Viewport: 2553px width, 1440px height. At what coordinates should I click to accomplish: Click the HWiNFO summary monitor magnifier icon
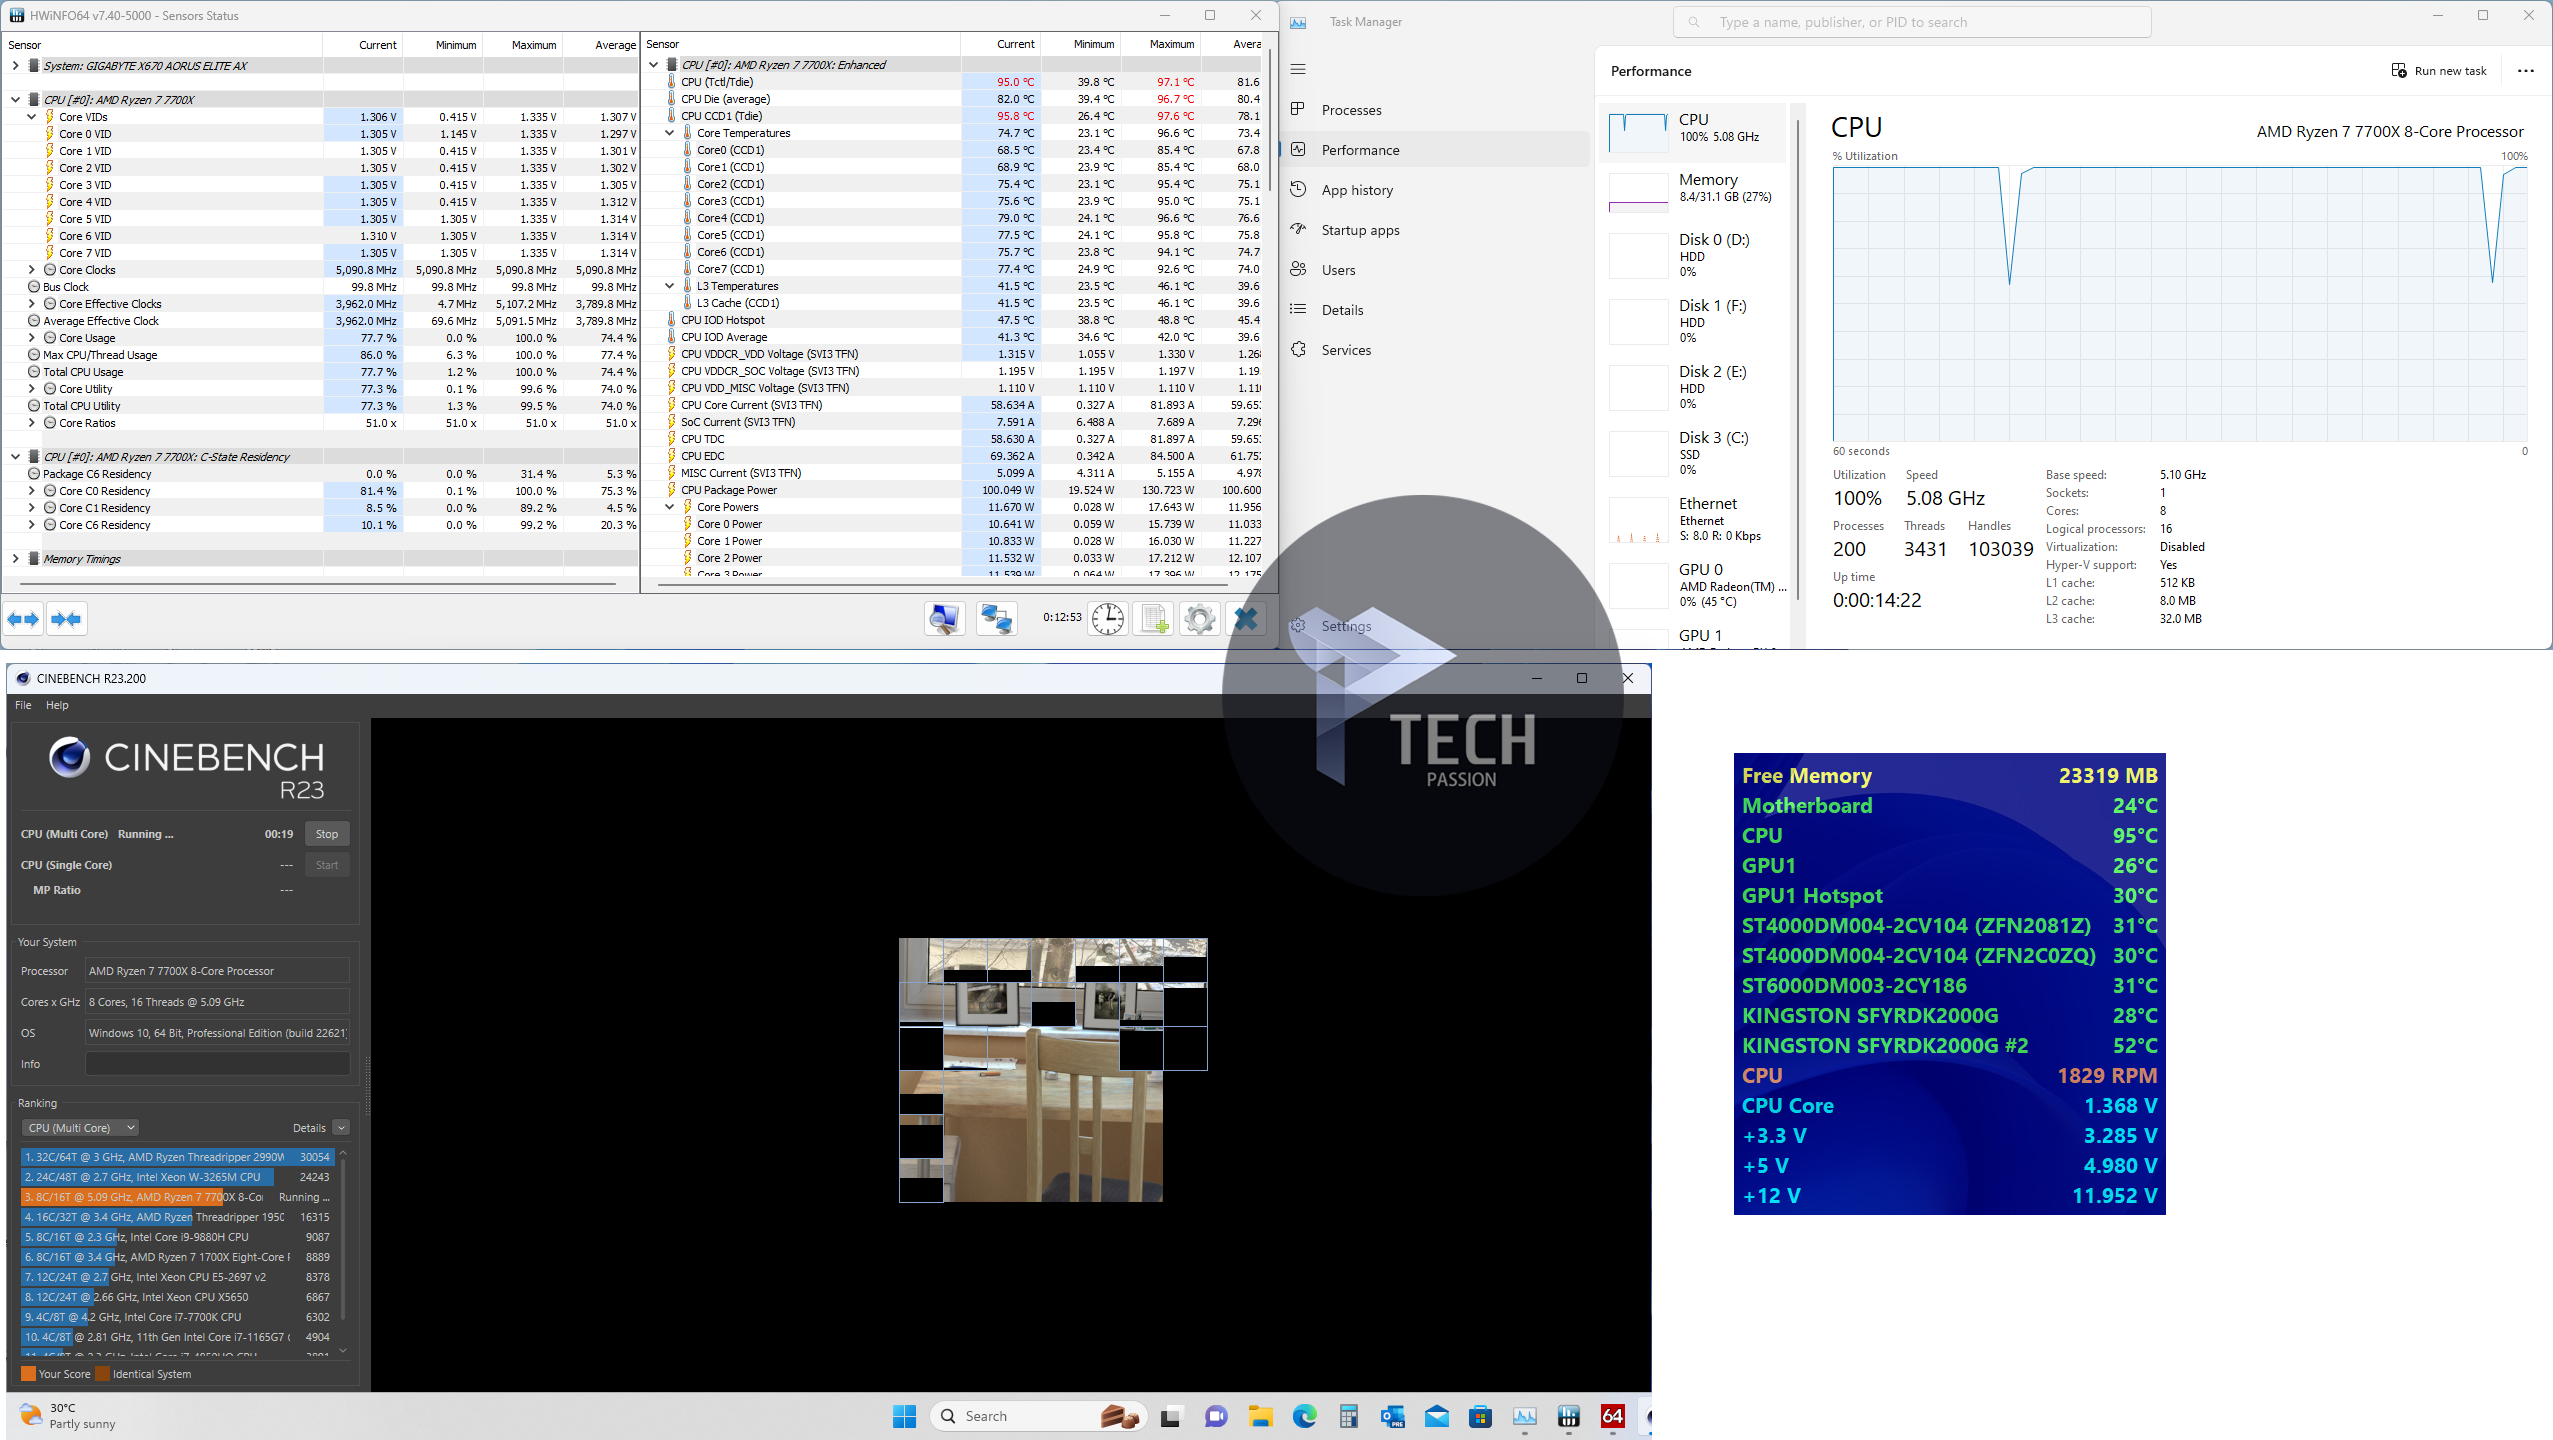click(x=944, y=619)
